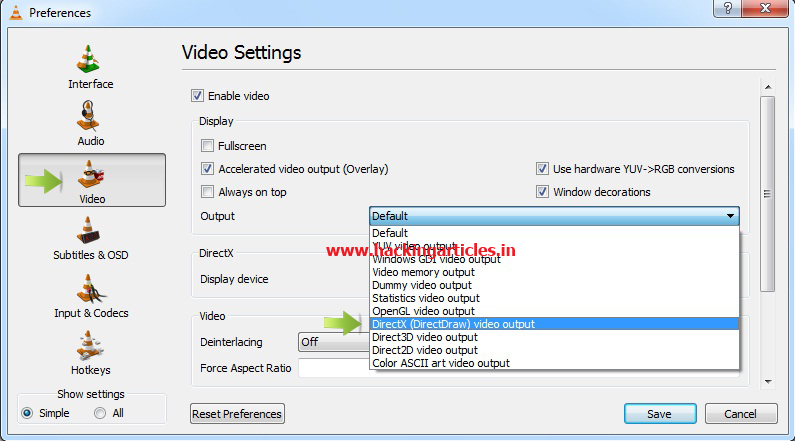795x441 pixels.
Task: Select the Video preferences cone icon
Action: (91, 174)
